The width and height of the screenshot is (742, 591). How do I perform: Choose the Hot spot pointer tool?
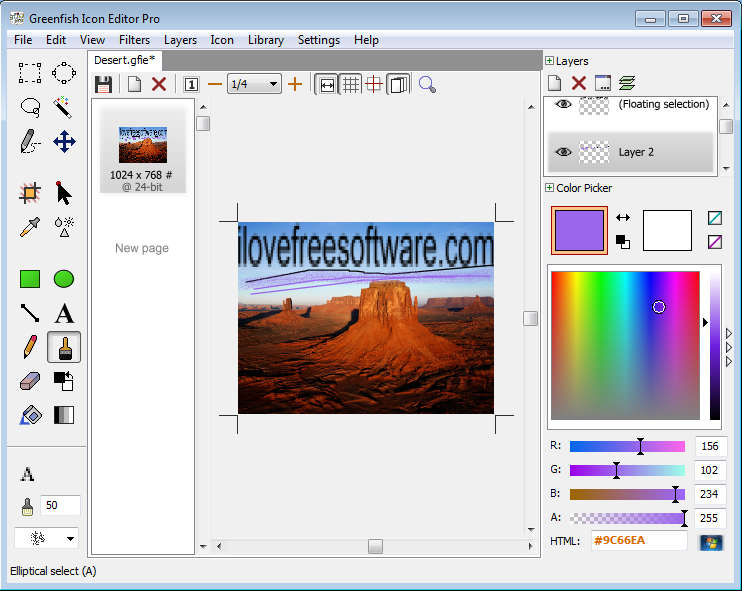click(64, 193)
